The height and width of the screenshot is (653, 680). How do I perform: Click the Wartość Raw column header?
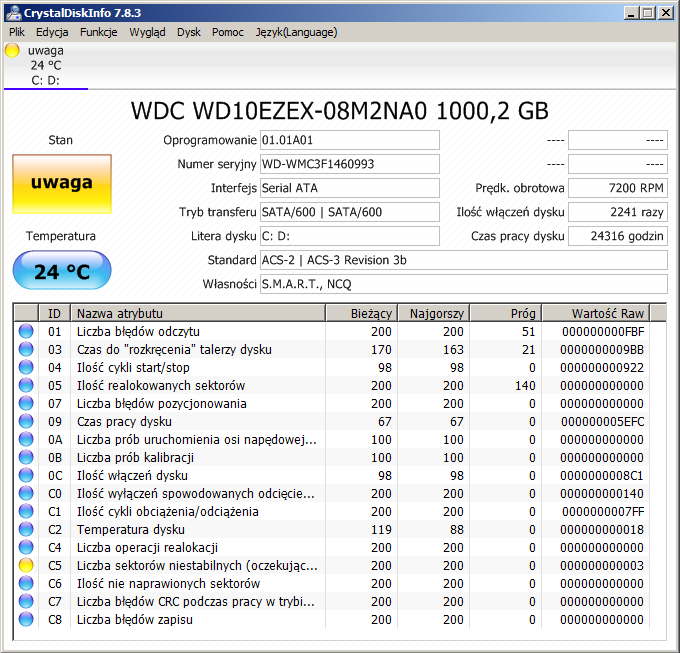[596, 313]
